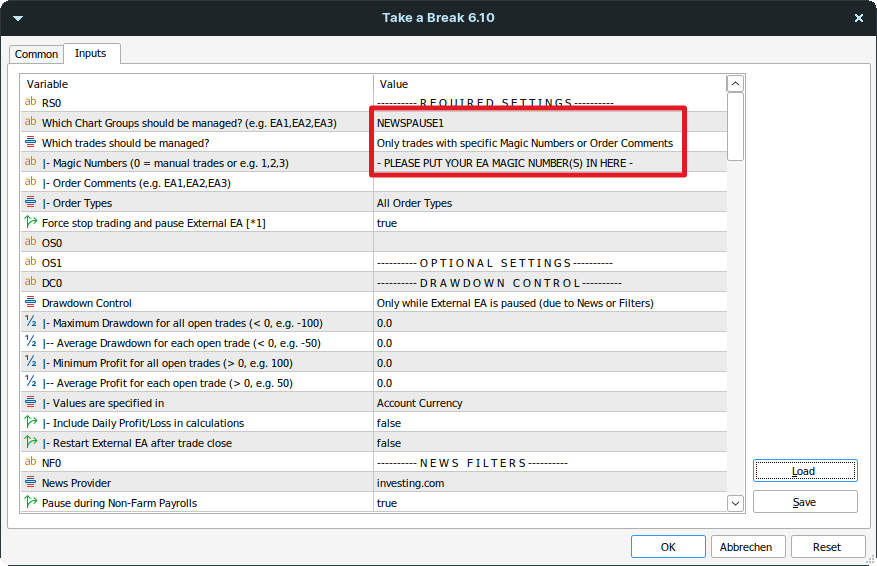Click the icon beside Which Chart Groups row
This screenshot has height=566, width=877.
(30, 123)
